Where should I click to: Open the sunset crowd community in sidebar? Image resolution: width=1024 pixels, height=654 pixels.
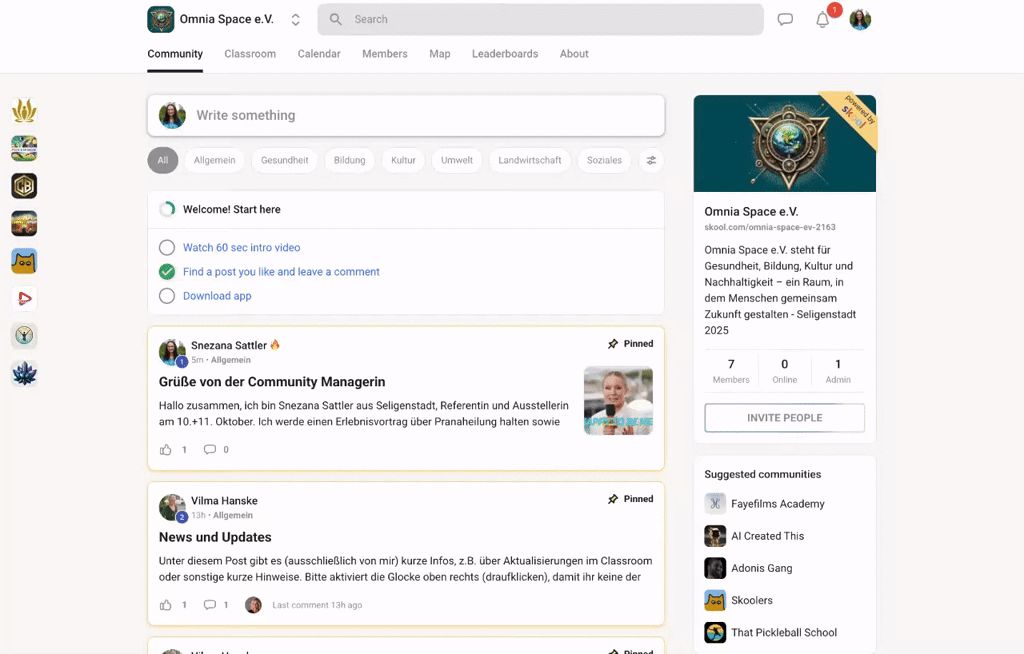pos(24,223)
